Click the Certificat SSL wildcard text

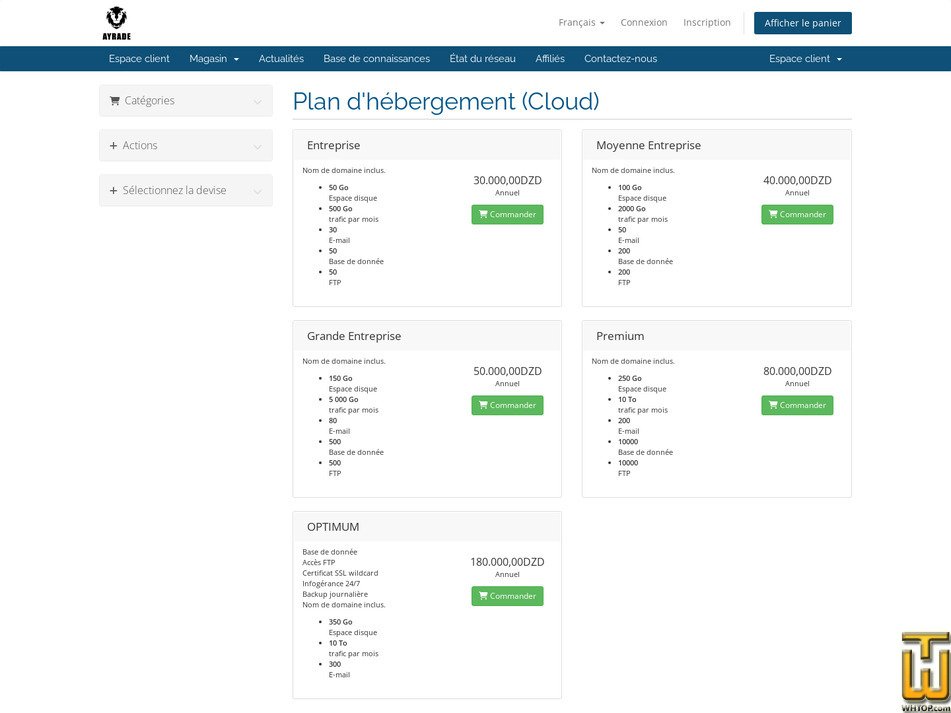[x=340, y=573]
